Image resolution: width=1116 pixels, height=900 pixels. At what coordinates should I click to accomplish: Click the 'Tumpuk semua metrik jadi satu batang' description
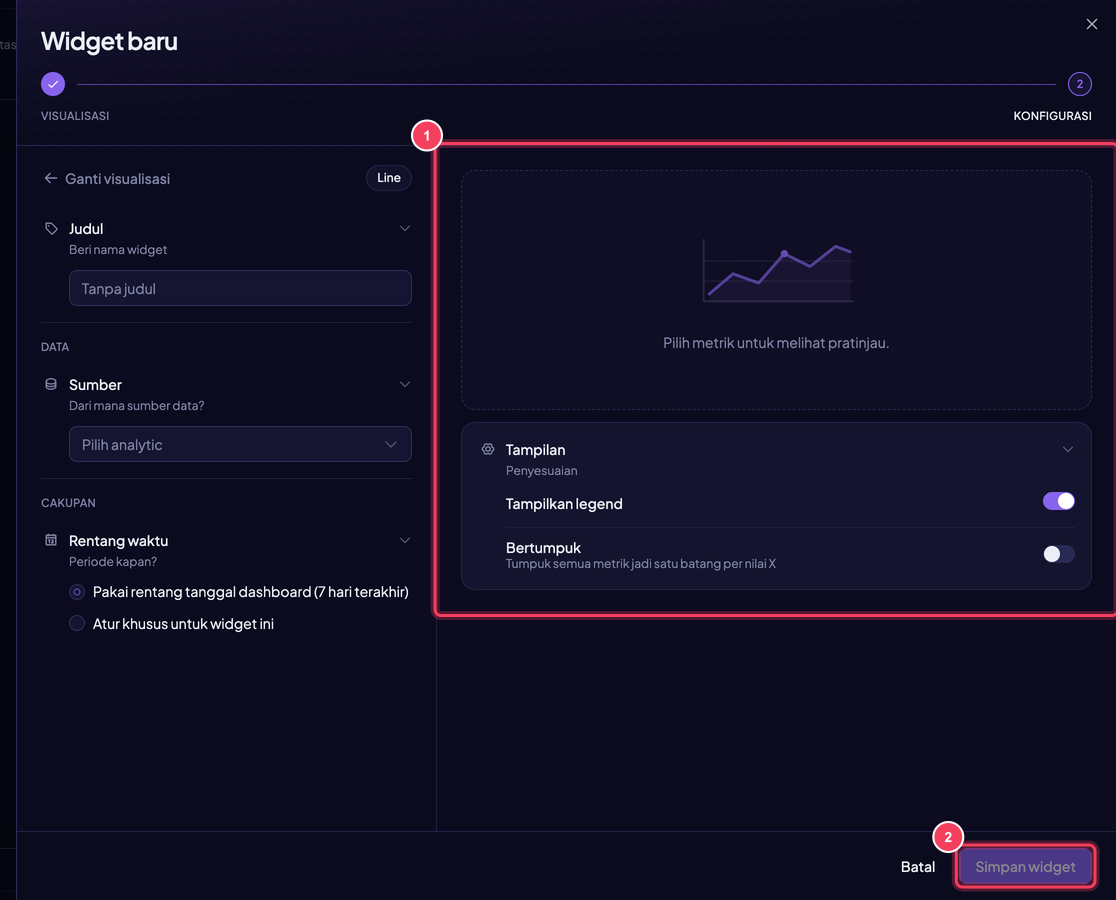click(641, 563)
